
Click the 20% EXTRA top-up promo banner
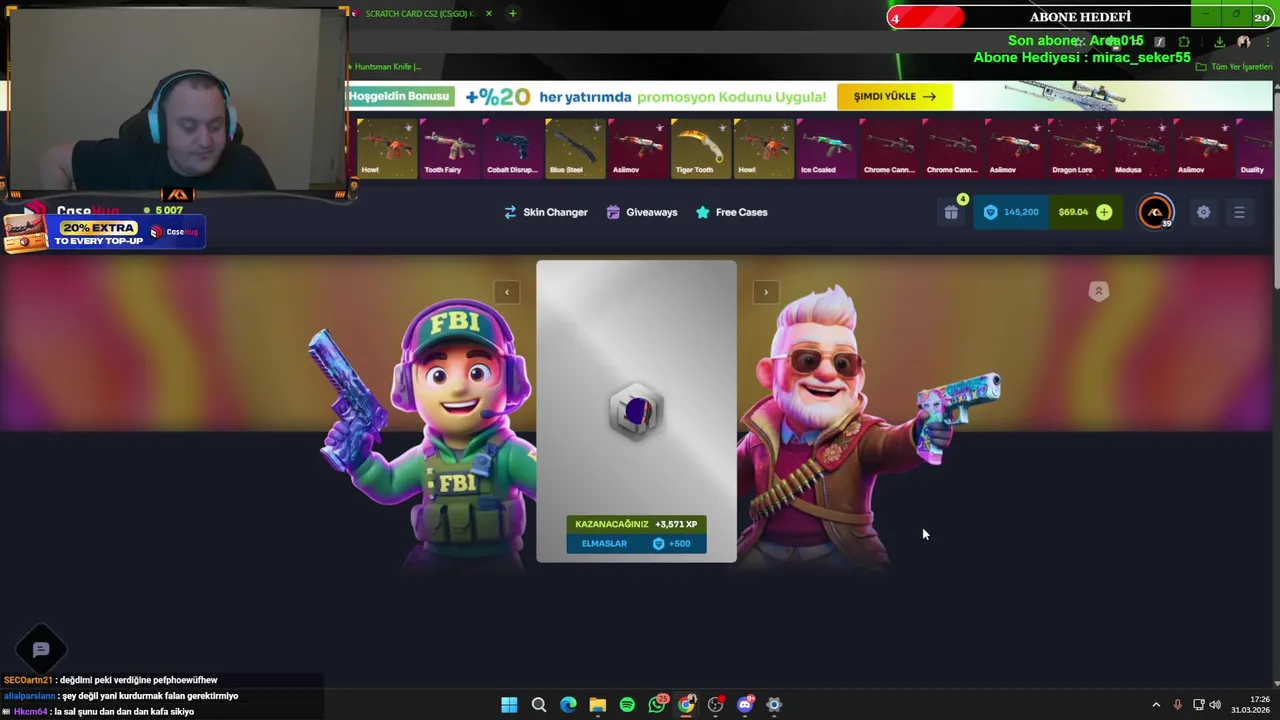click(x=103, y=231)
